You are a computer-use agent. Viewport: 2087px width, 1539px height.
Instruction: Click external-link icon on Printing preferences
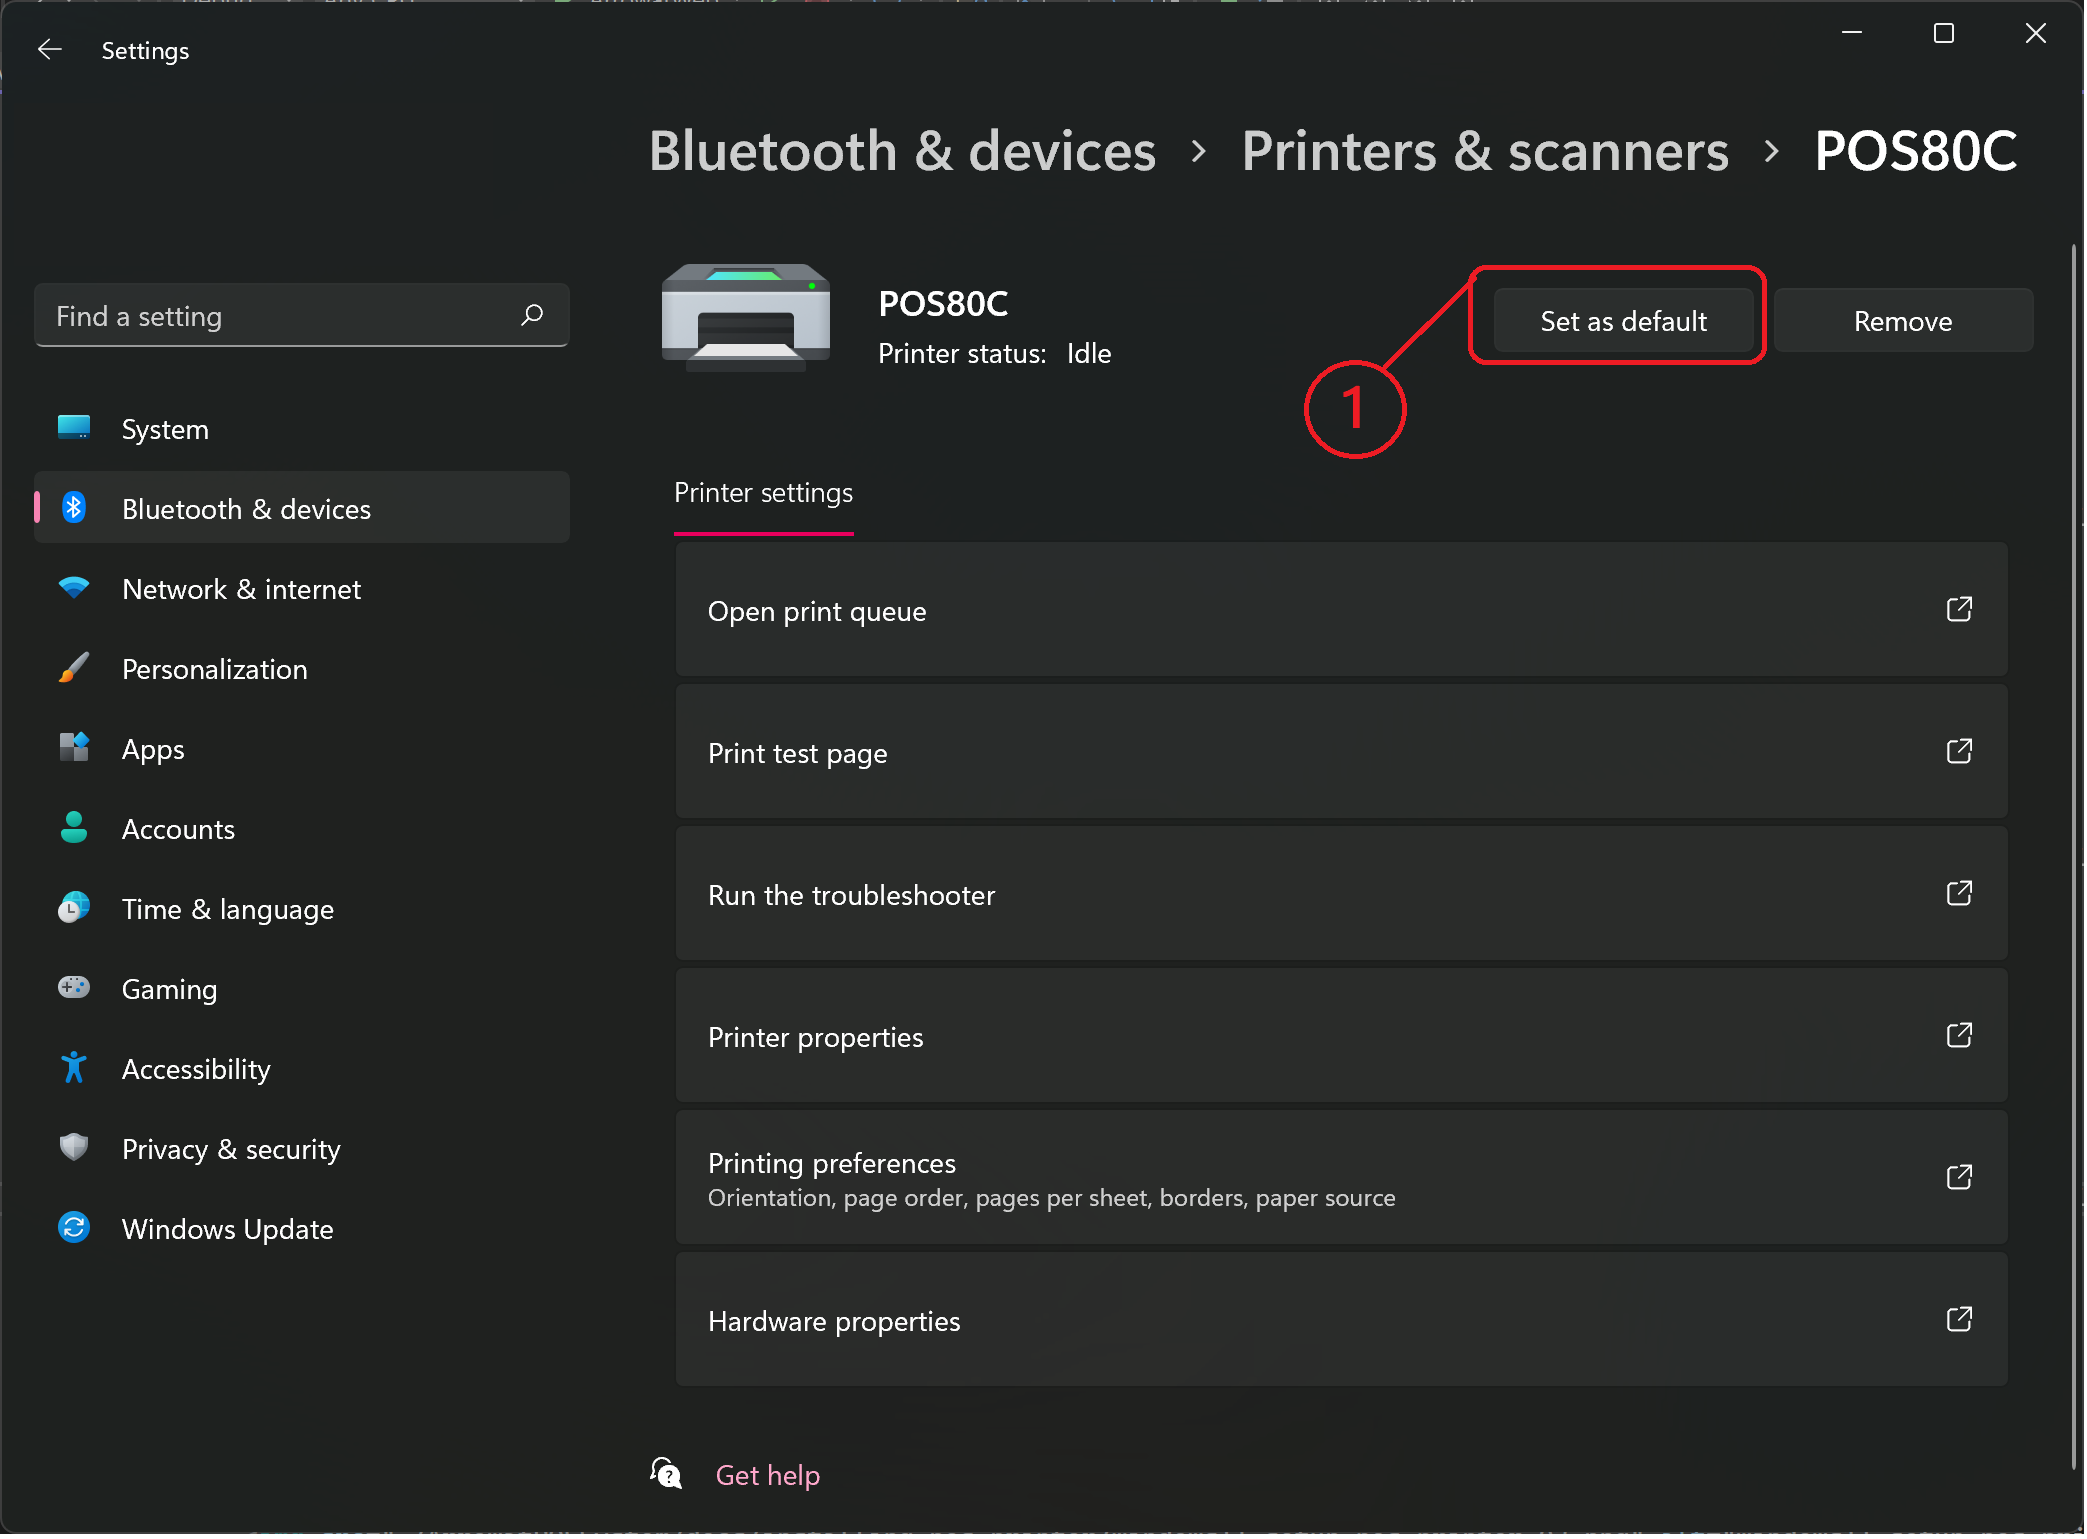(1962, 1178)
